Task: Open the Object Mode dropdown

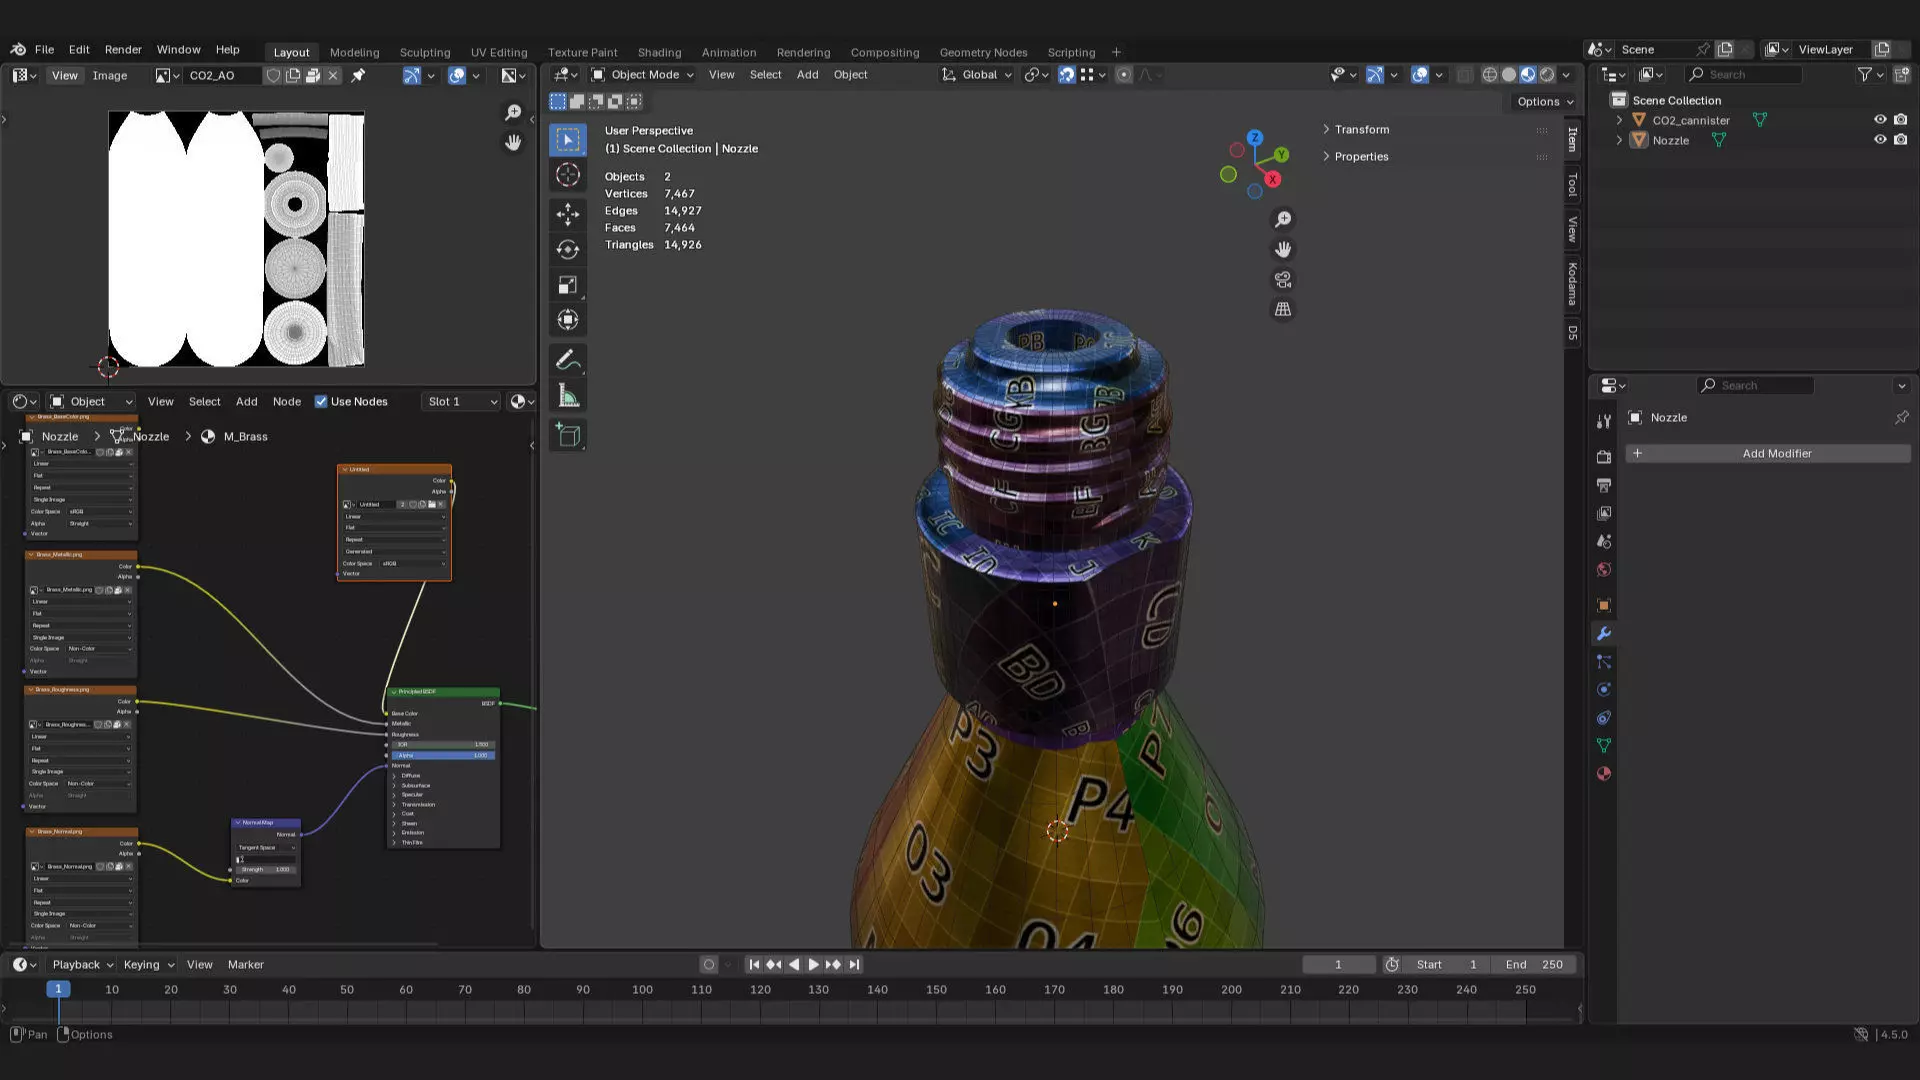Action: (x=642, y=75)
